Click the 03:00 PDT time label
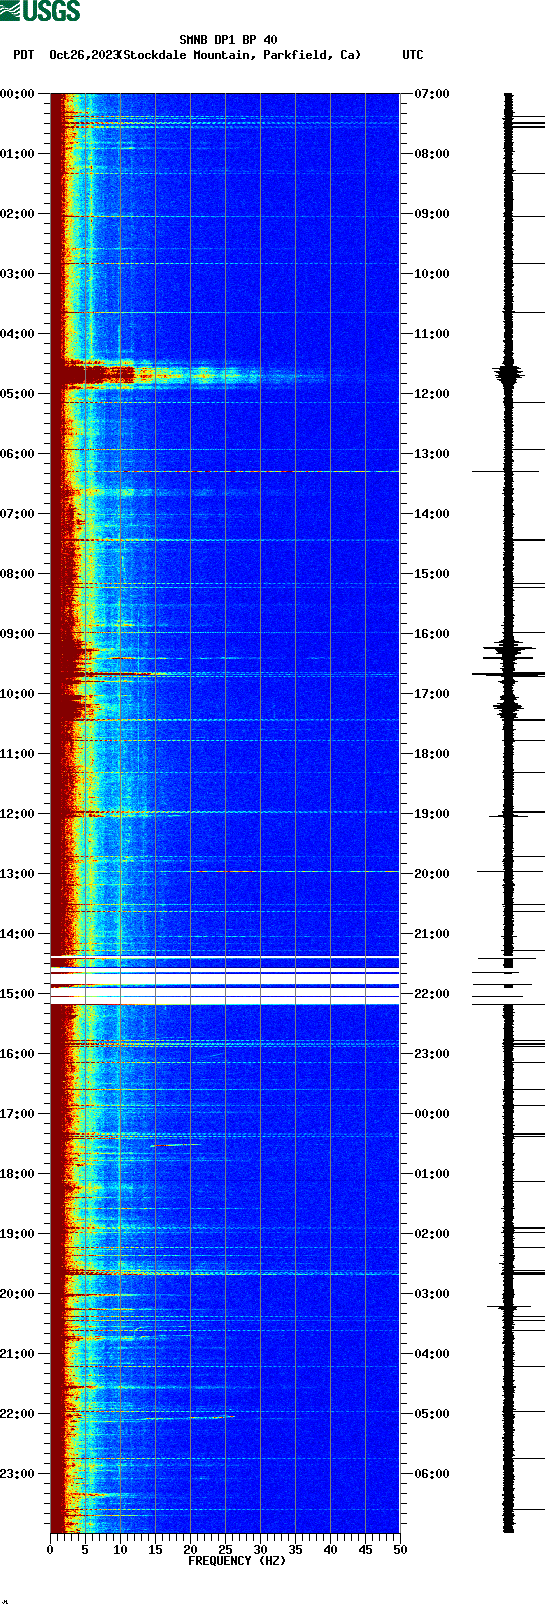Image resolution: width=552 pixels, height=1613 pixels. point(18,274)
